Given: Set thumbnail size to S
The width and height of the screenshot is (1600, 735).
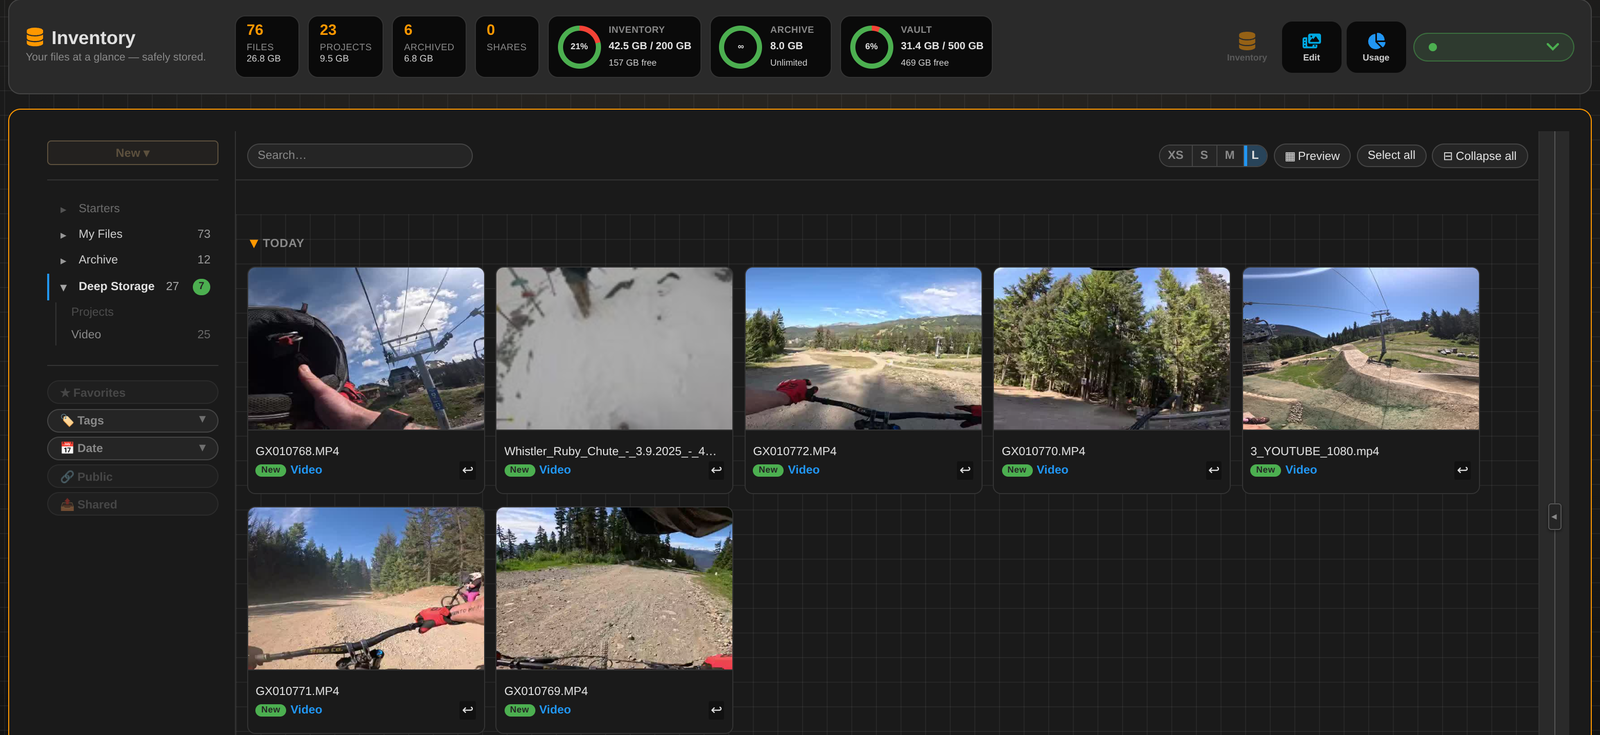Looking at the screenshot, I should click(1204, 156).
